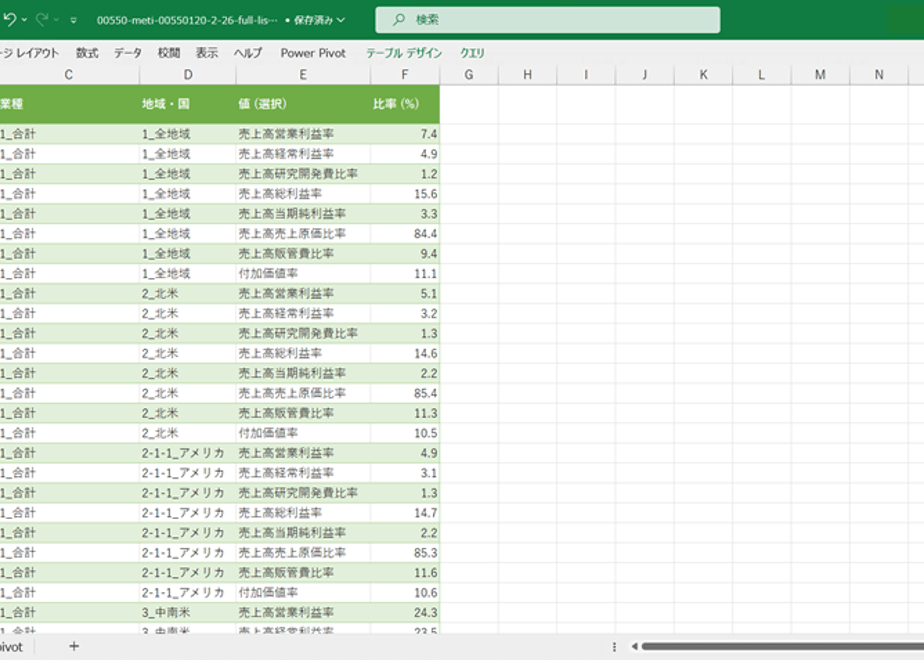Select 売上高売上原価比率 cell with value 85.3
Viewport: 924px width, 660px height.
pyautogui.click(x=303, y=552)
